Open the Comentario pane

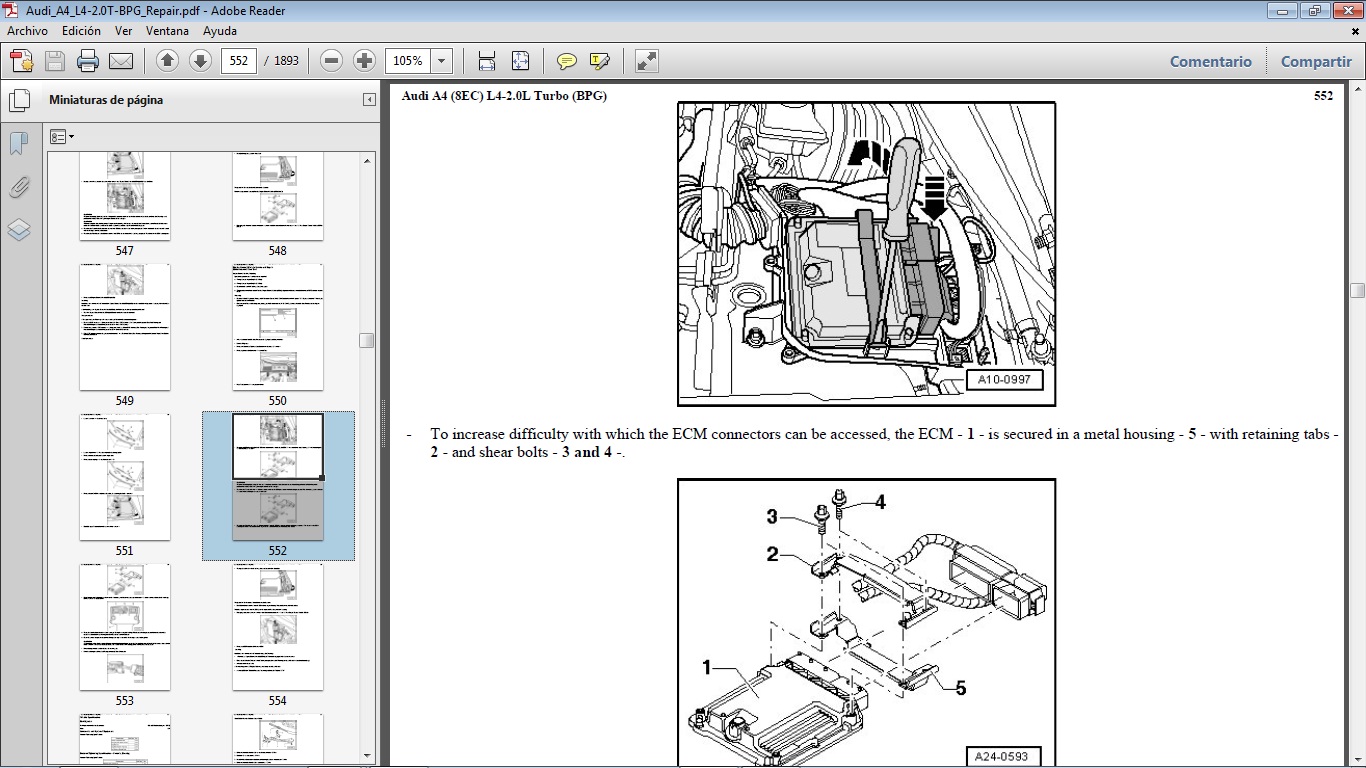click(x=1210, y=61)
